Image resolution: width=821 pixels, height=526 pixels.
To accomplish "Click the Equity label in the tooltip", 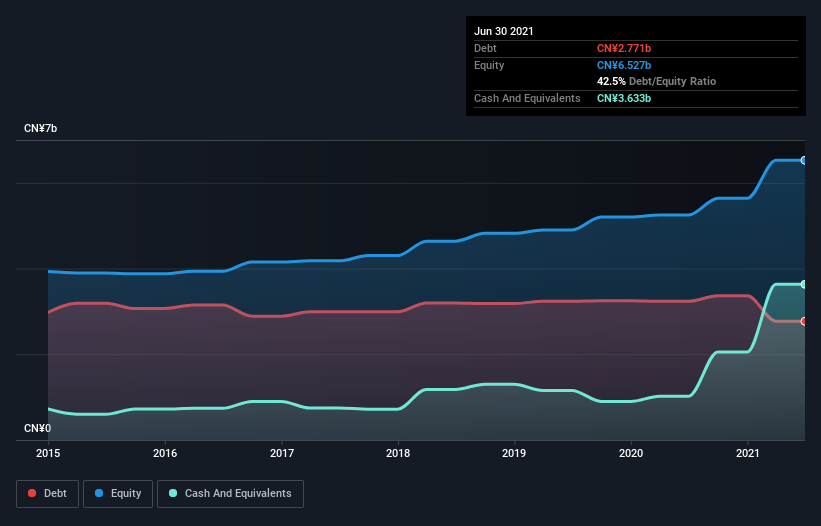I will pos(489,65).
